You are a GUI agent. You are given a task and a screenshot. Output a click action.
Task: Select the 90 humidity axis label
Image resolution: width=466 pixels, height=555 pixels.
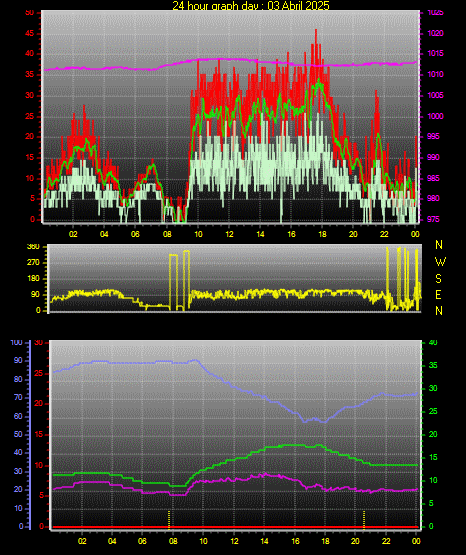18,360
